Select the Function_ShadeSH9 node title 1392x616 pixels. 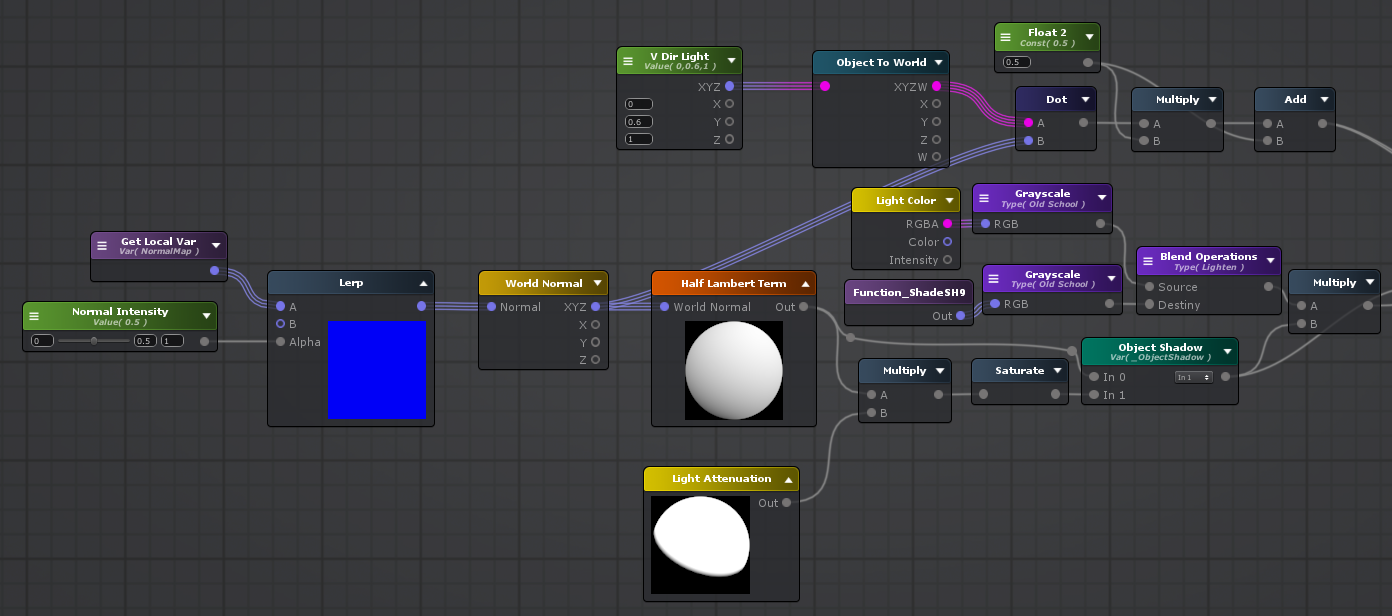[908, 293]
